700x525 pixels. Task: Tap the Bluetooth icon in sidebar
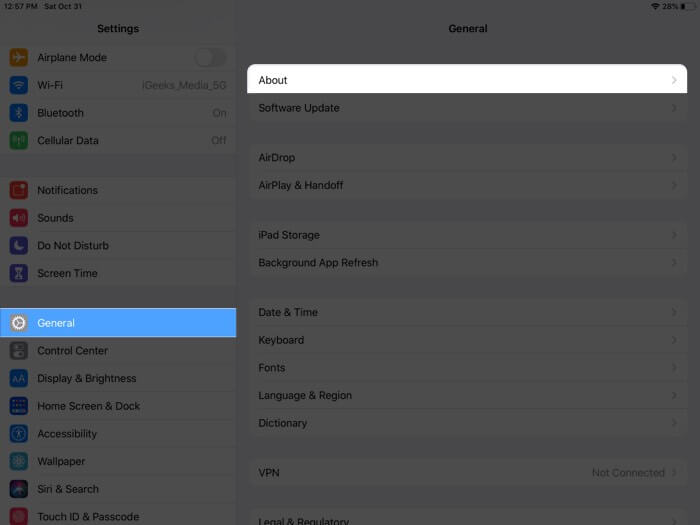(x=19, y=113)
